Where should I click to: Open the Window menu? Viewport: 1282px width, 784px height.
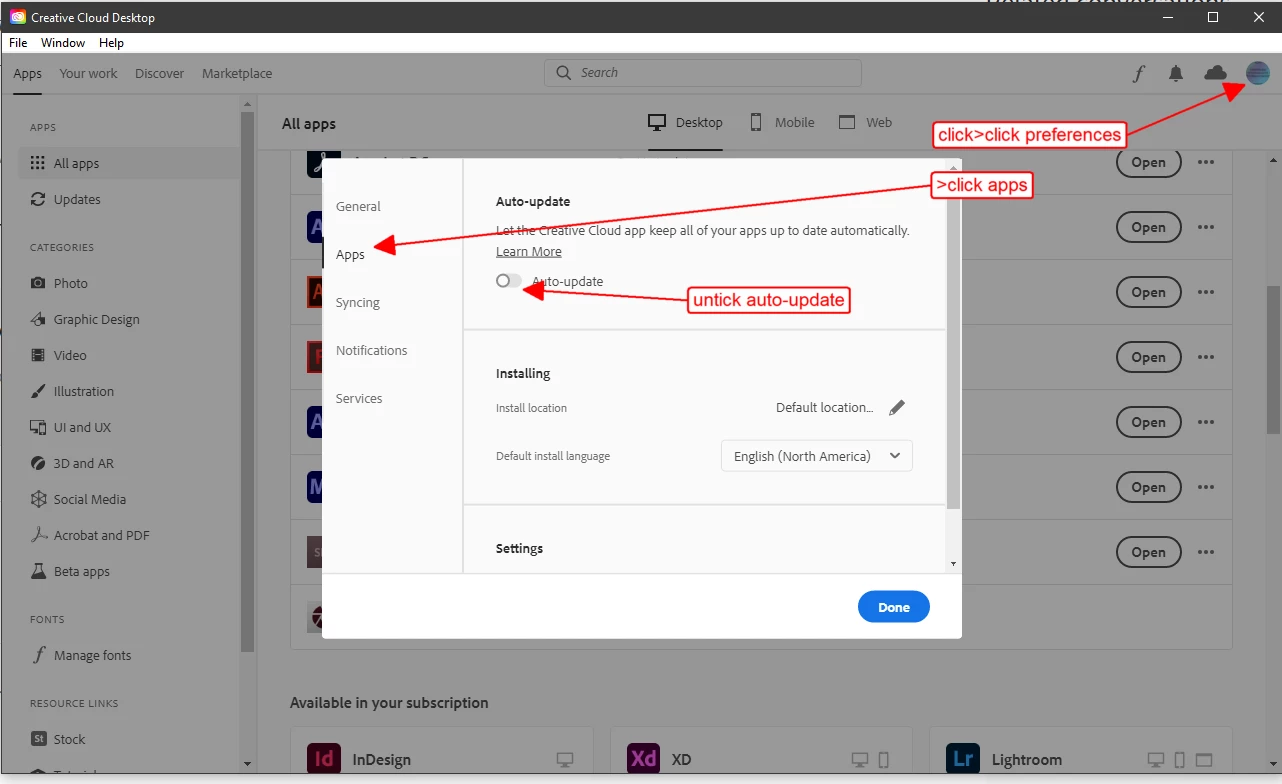click(63, 43)
